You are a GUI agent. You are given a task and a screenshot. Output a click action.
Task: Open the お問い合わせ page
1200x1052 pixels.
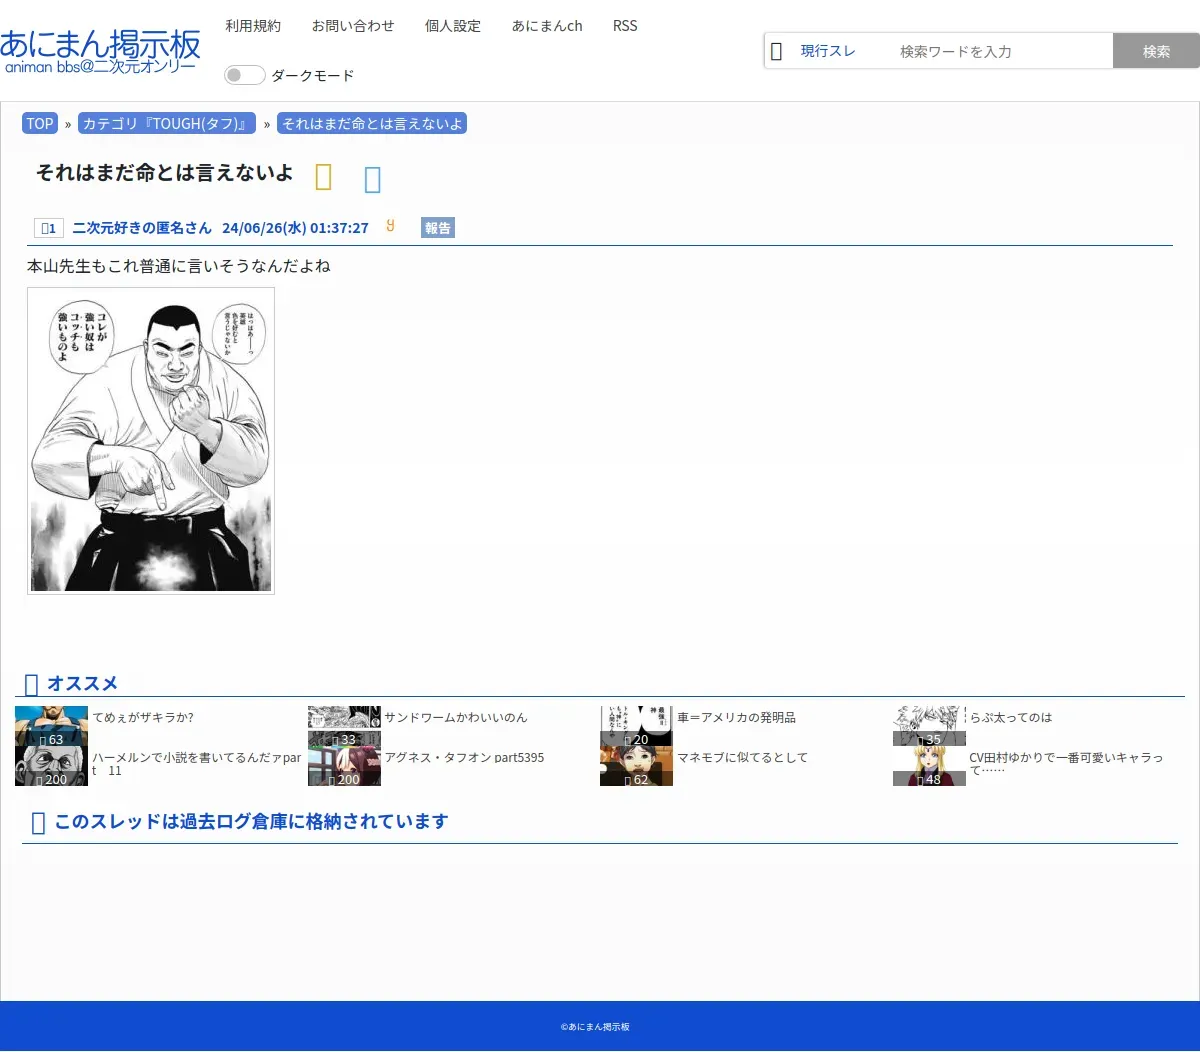(353, 26)
